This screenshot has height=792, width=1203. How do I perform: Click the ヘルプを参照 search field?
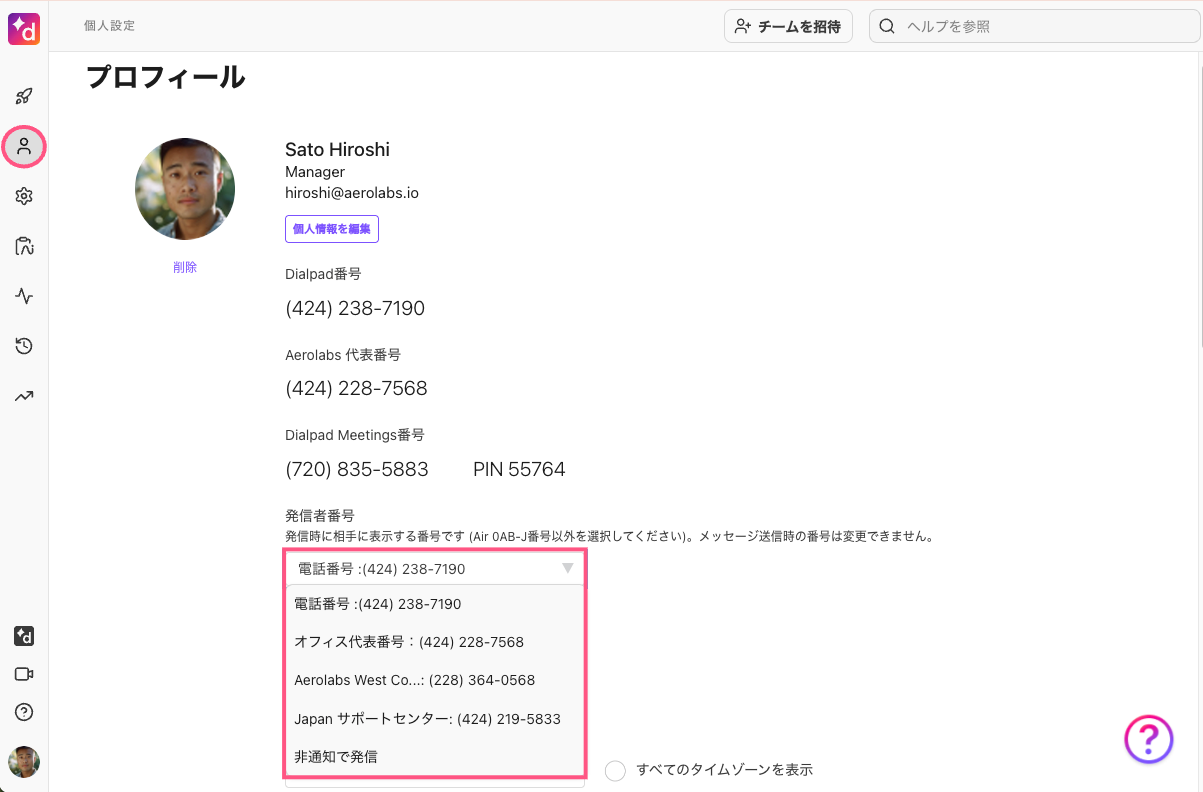(x=1034, y=26)
